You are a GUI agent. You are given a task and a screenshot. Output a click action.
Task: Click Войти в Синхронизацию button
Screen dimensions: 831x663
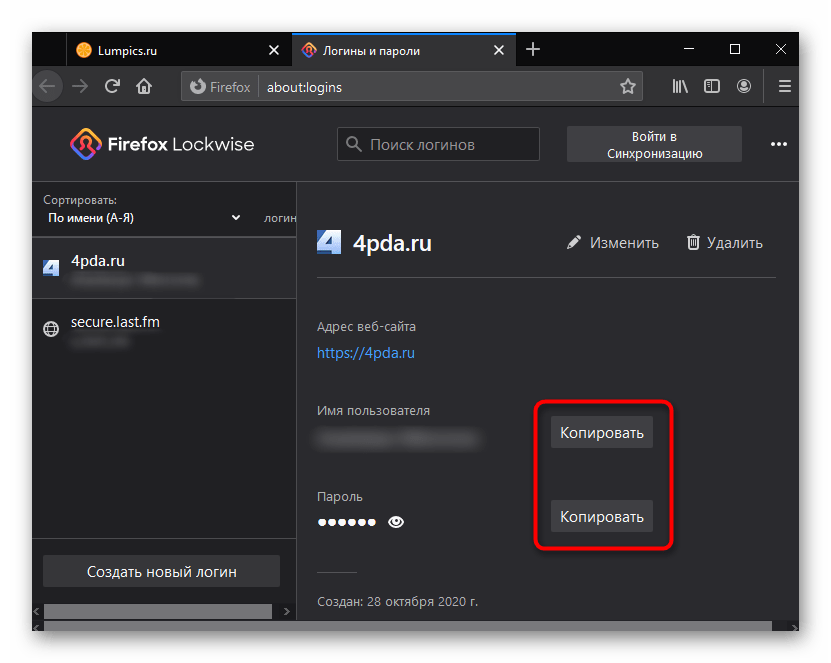click(654, 144)
